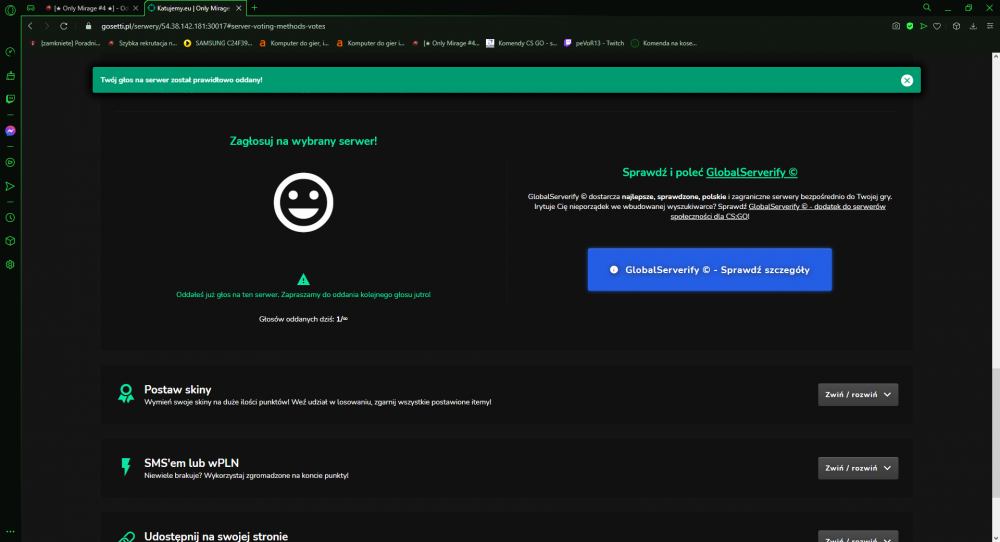Open the Twitch panel in the sidebar
Screen dimensions: 1000x542
click(x=10, y=99)
